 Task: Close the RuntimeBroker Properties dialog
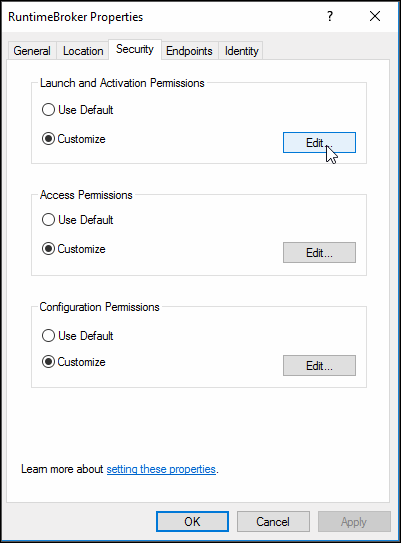375,16
